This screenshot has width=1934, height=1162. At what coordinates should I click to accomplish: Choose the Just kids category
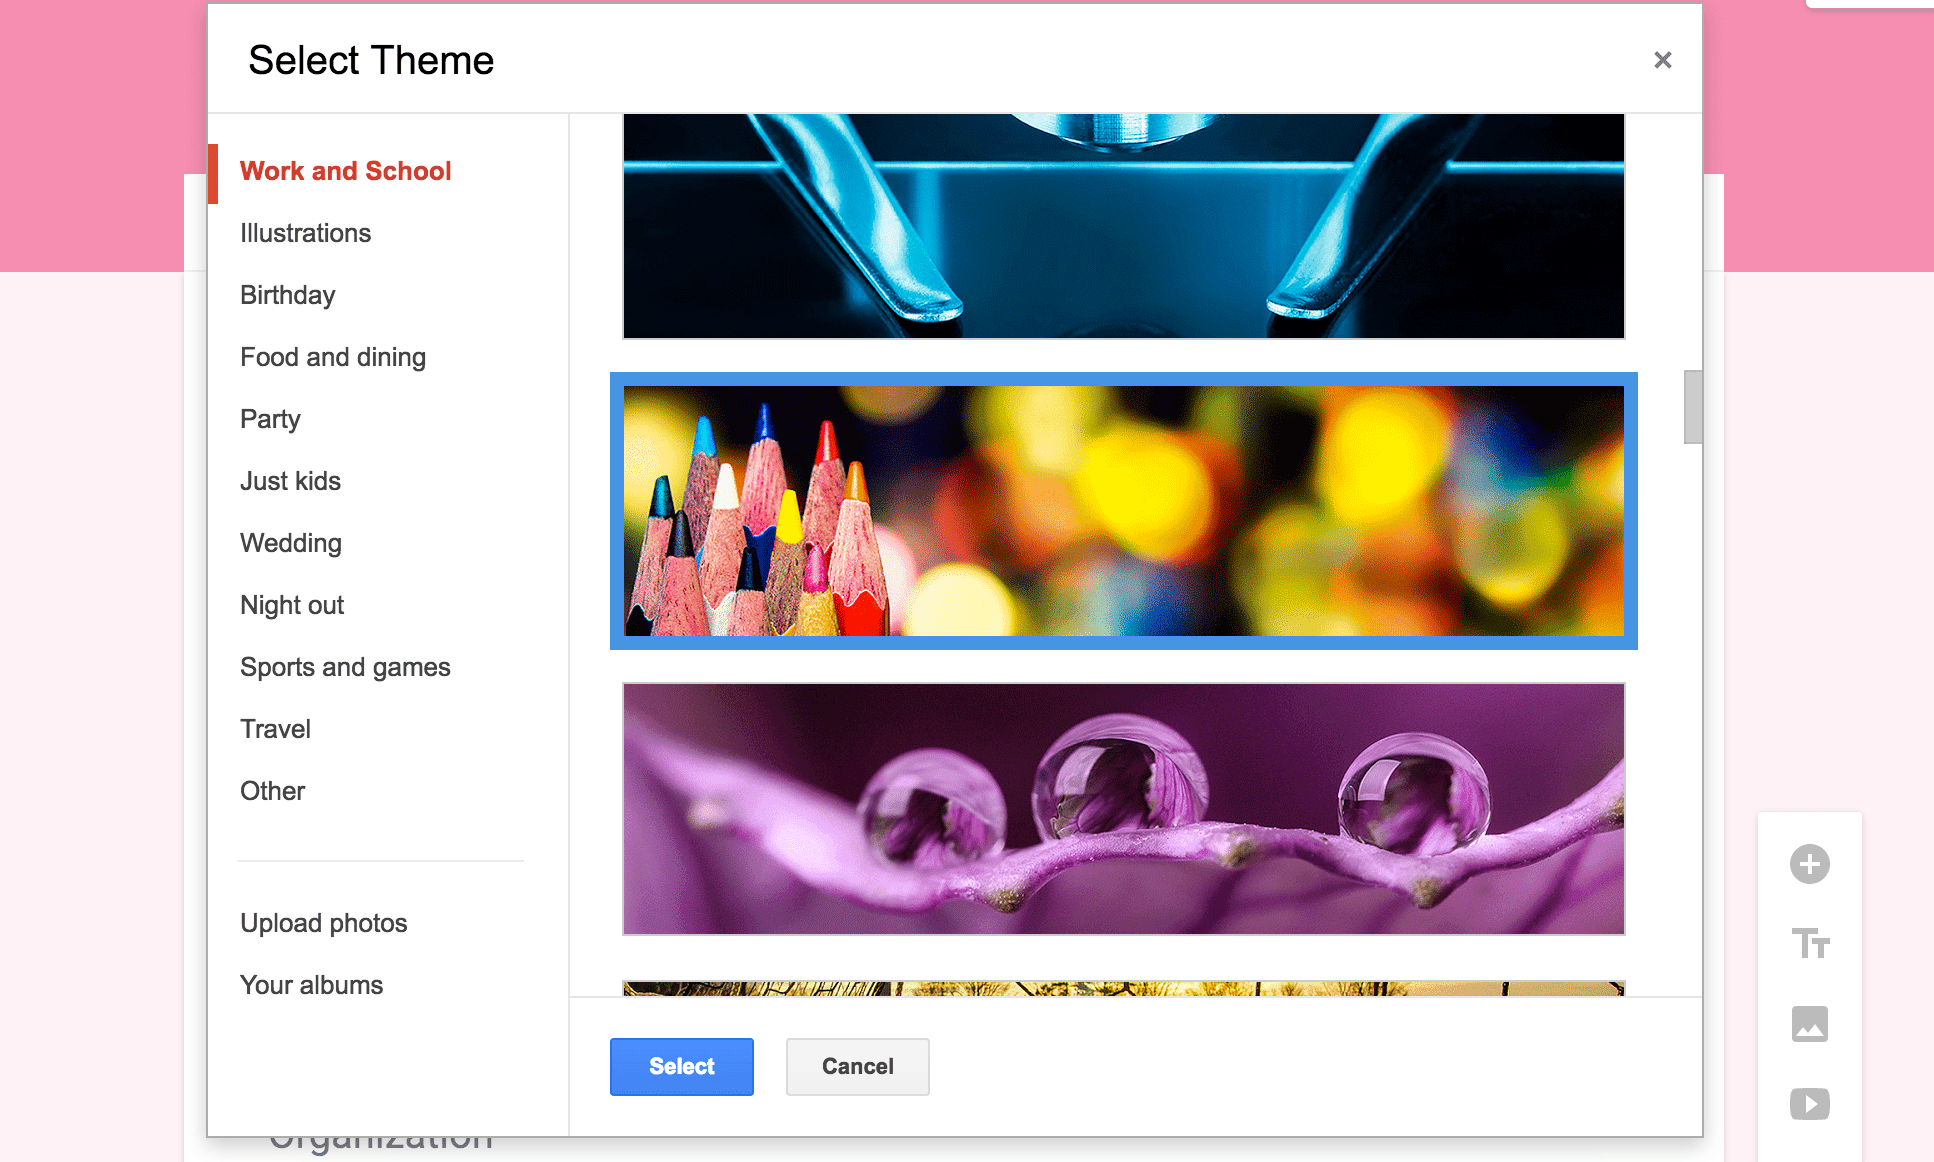(x=290, y=481)
